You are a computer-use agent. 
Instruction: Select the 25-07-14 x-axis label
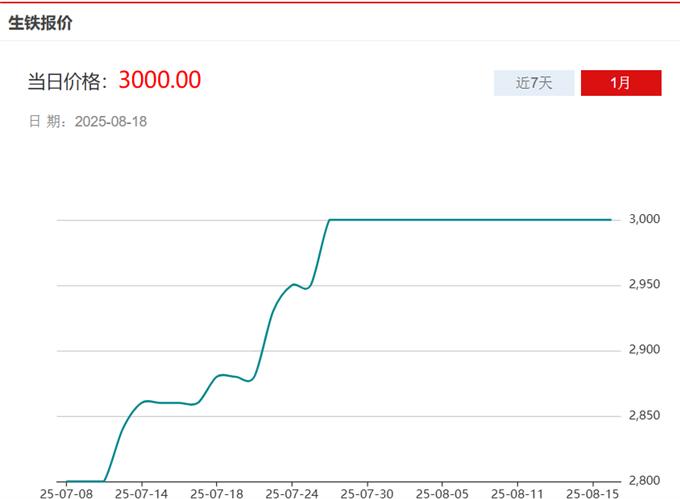[x=142, y=492]
